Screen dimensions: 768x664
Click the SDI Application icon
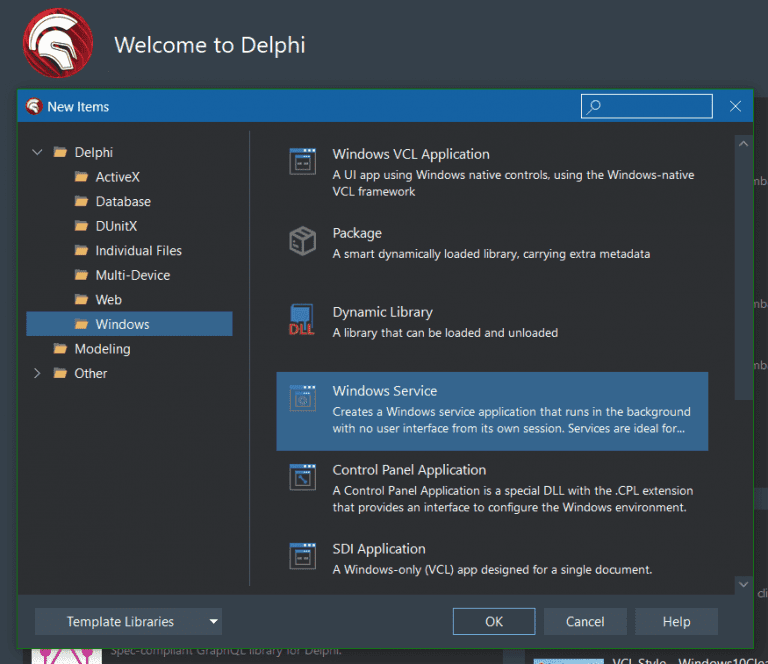[303, 556]
